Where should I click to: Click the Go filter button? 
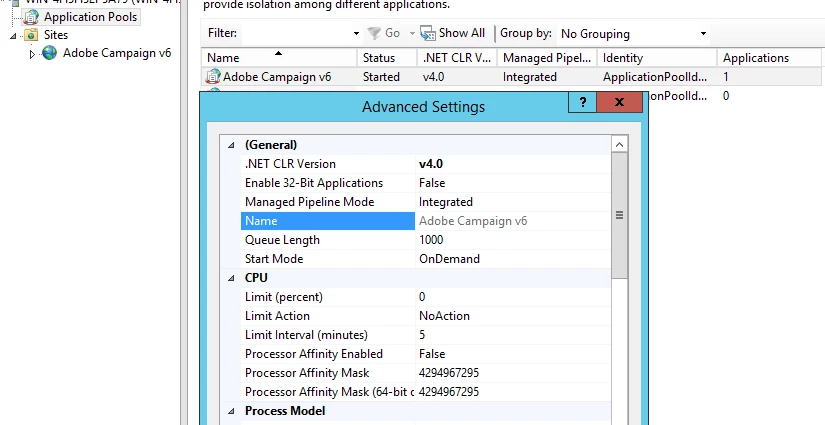tap(384, 33)
